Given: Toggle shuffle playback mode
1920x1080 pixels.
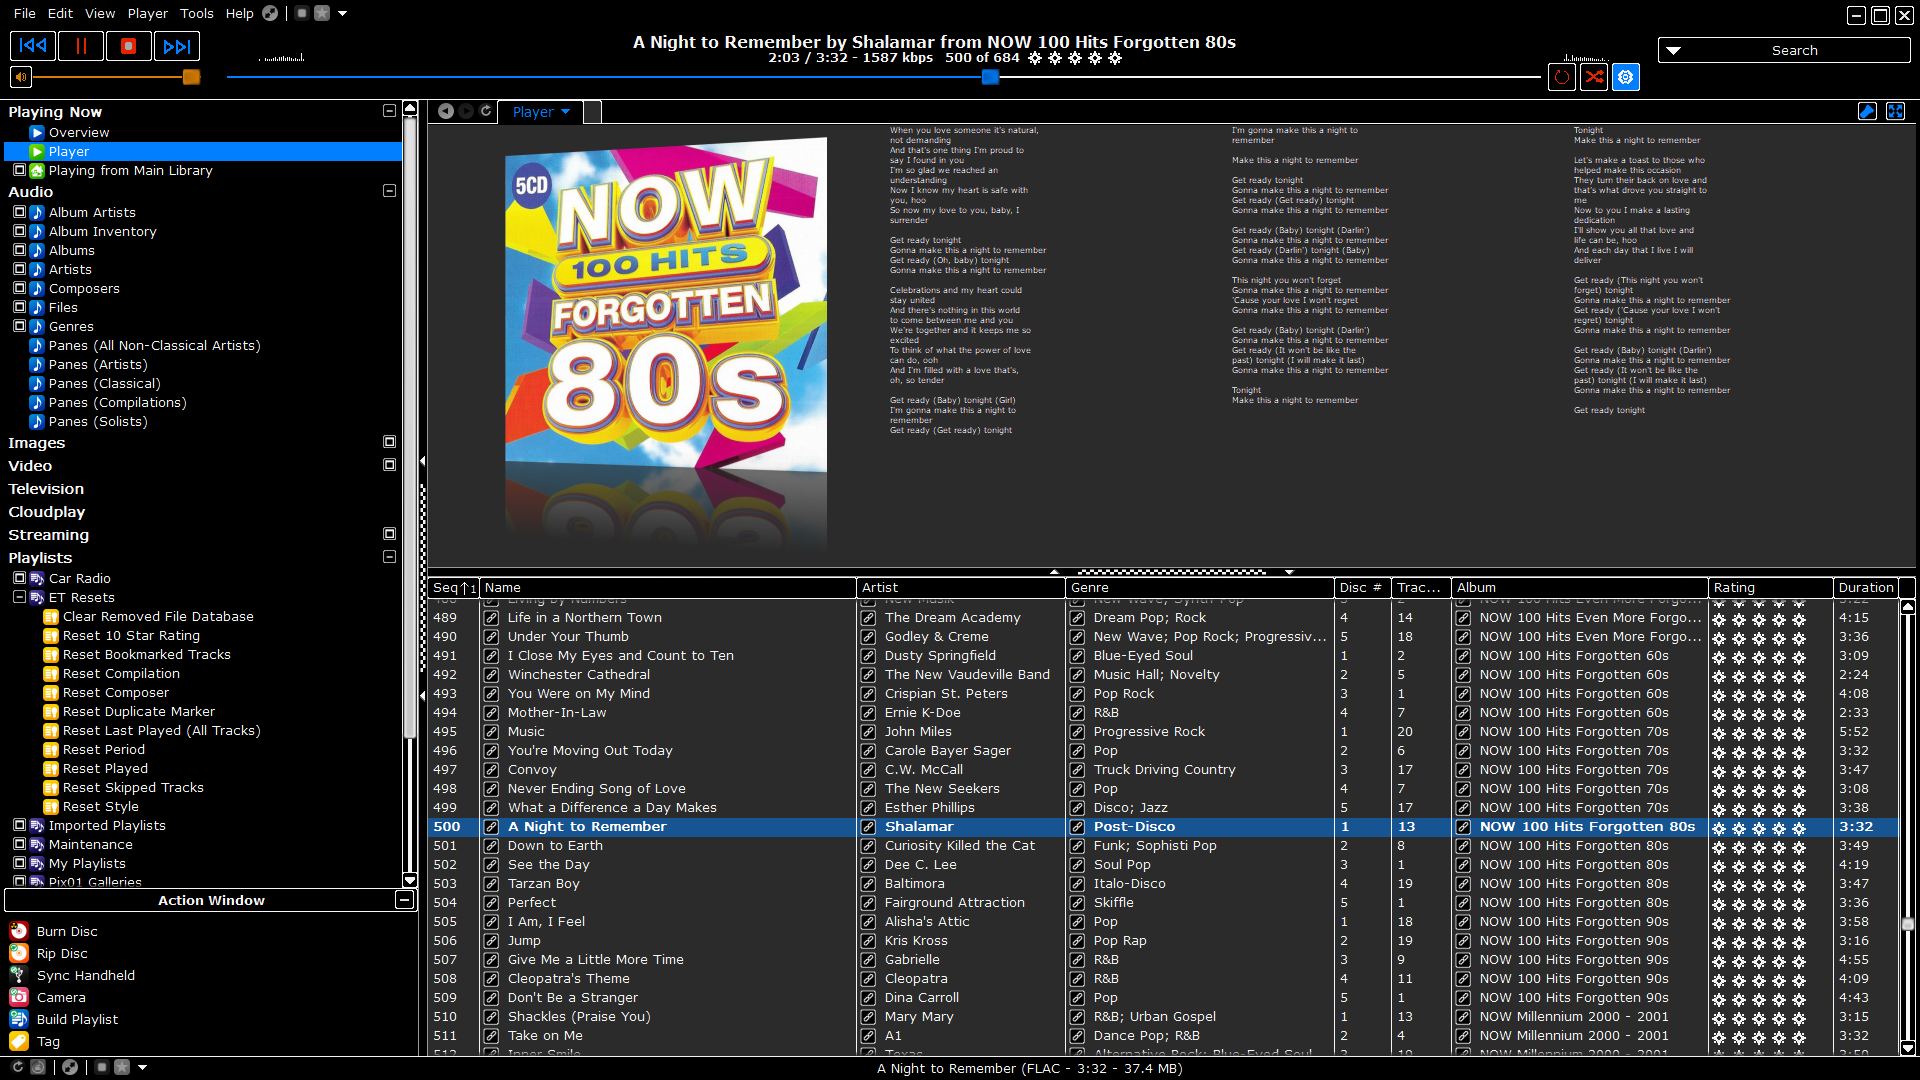Looking at the screenshot, I should (1594, 77).
